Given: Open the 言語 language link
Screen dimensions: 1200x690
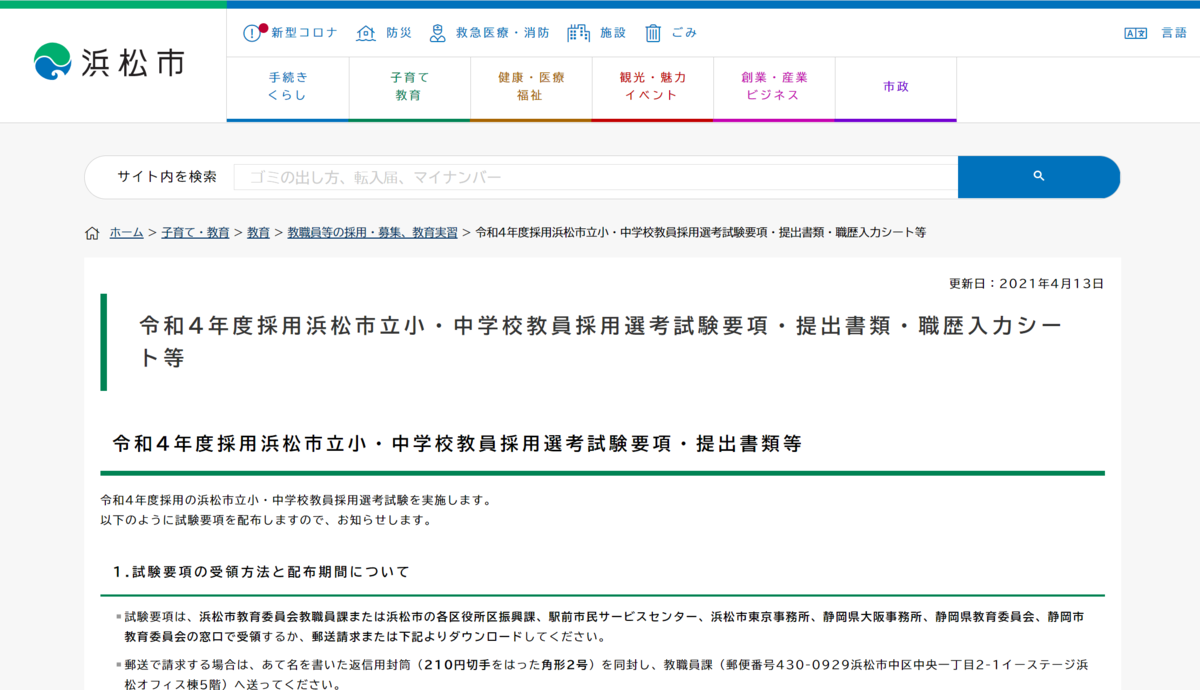Looking at the screenshot, I should 1174,33.
